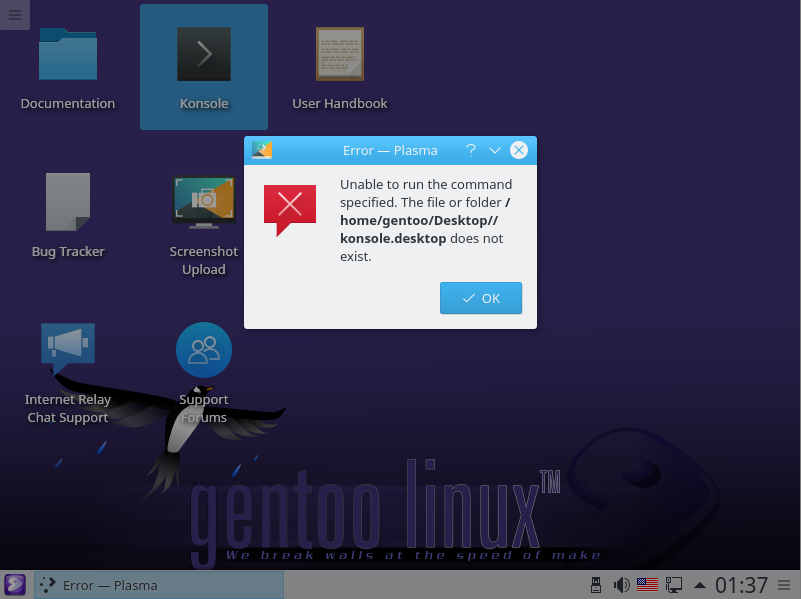Open the panel settings menu icon
The width and height of the screenshot is (801, 599).
784,585
